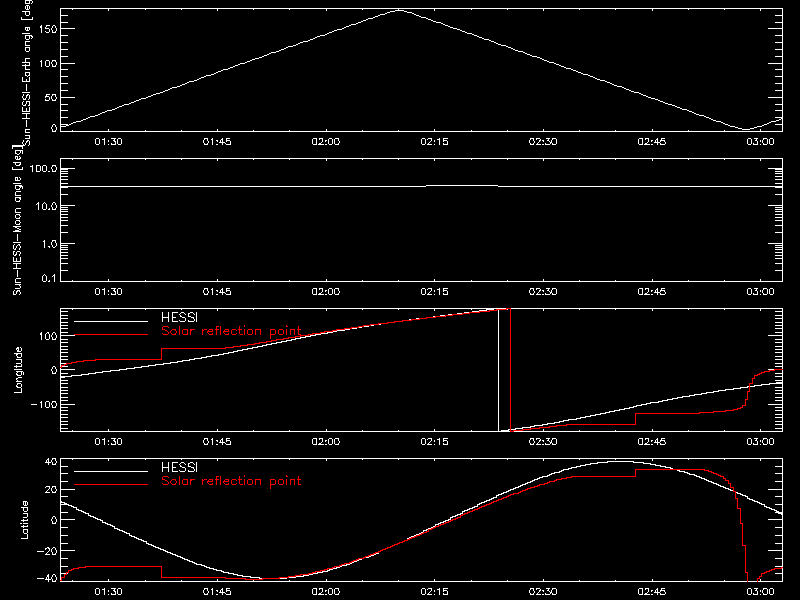The width and height of the screenshot is (800, 600).
Task: Click 02:15 time label under Latitude plot
Action: (x=434, y=592)
